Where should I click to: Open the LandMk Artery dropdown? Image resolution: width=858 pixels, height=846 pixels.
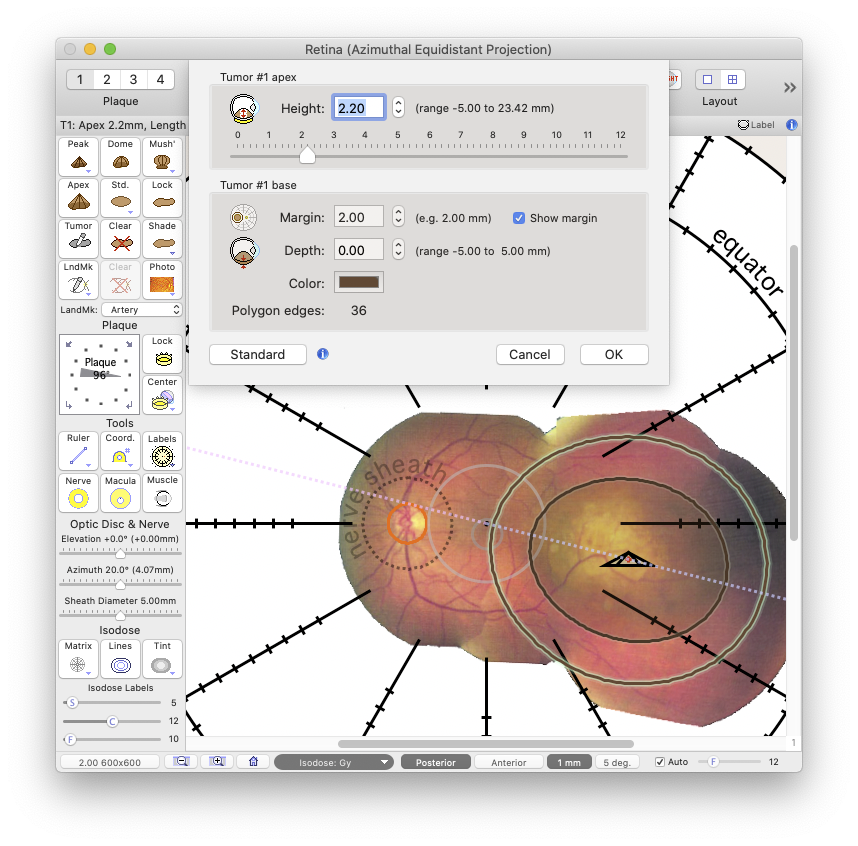[144, 310]
